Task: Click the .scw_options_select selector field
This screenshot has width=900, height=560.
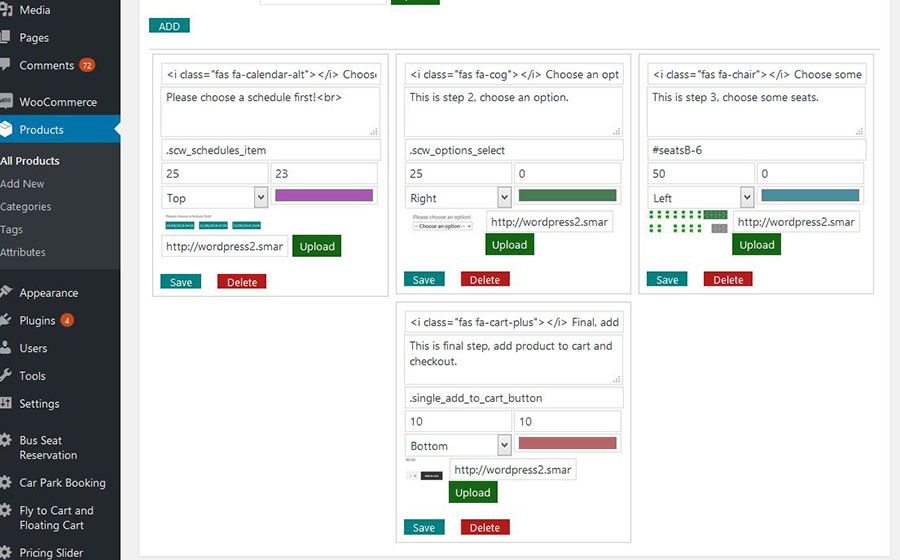Action: [x=514, y=150]
